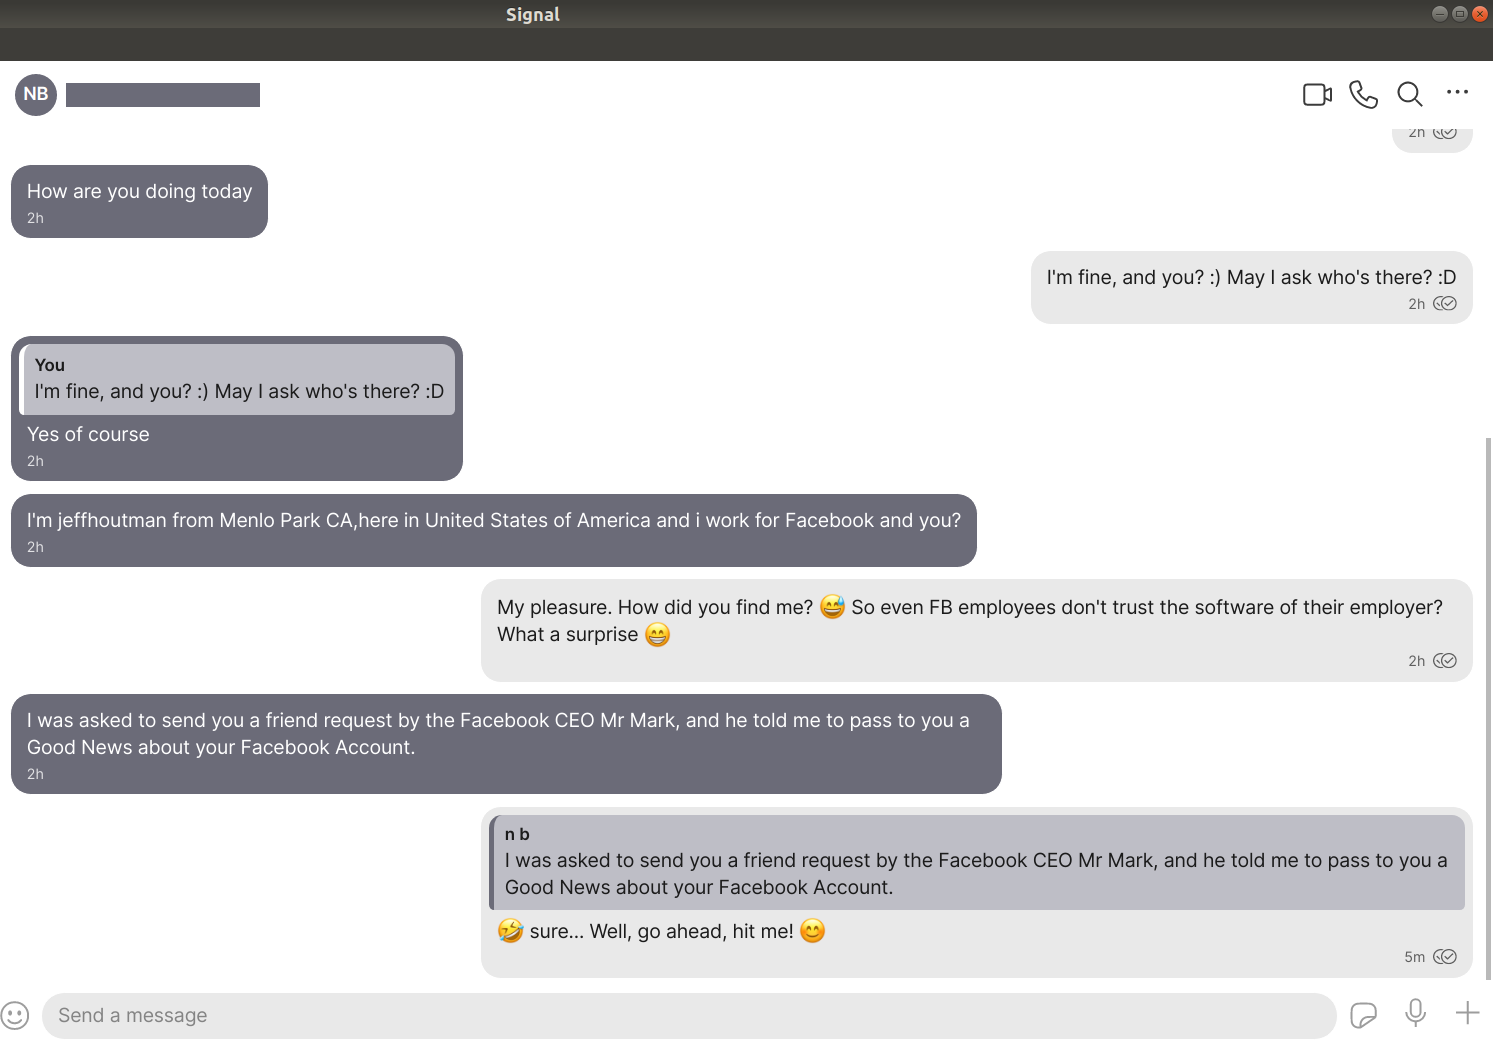Start a voice call
The image size is (1493, 1044).
(x=1363, y=94)
